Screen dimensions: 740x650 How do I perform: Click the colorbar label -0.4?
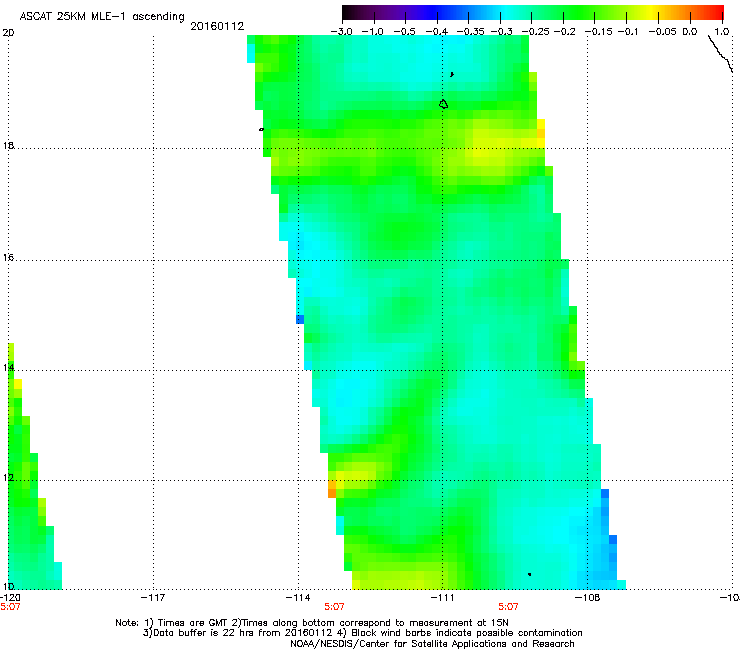click(437, 32)
